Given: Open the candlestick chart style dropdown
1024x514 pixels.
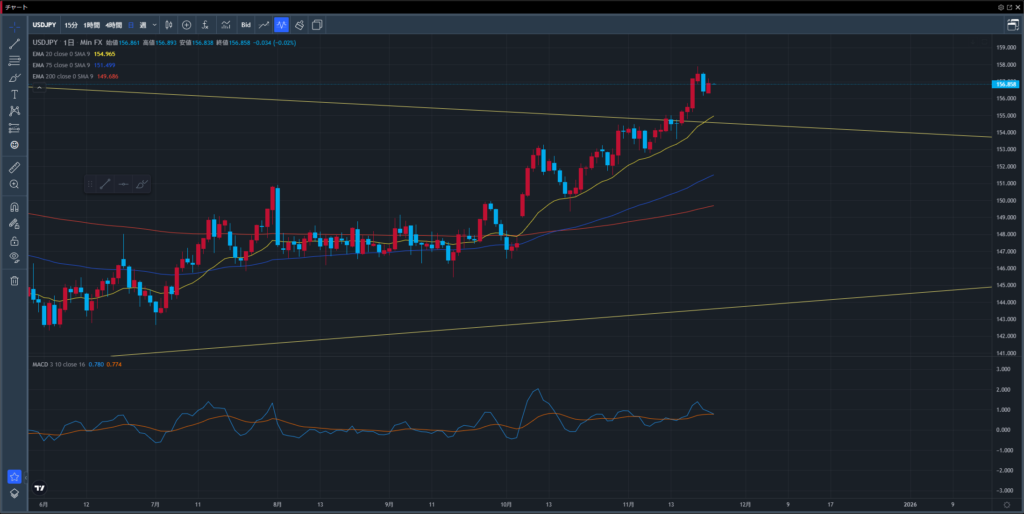Looking at the screenshot, I should [168, 24].
